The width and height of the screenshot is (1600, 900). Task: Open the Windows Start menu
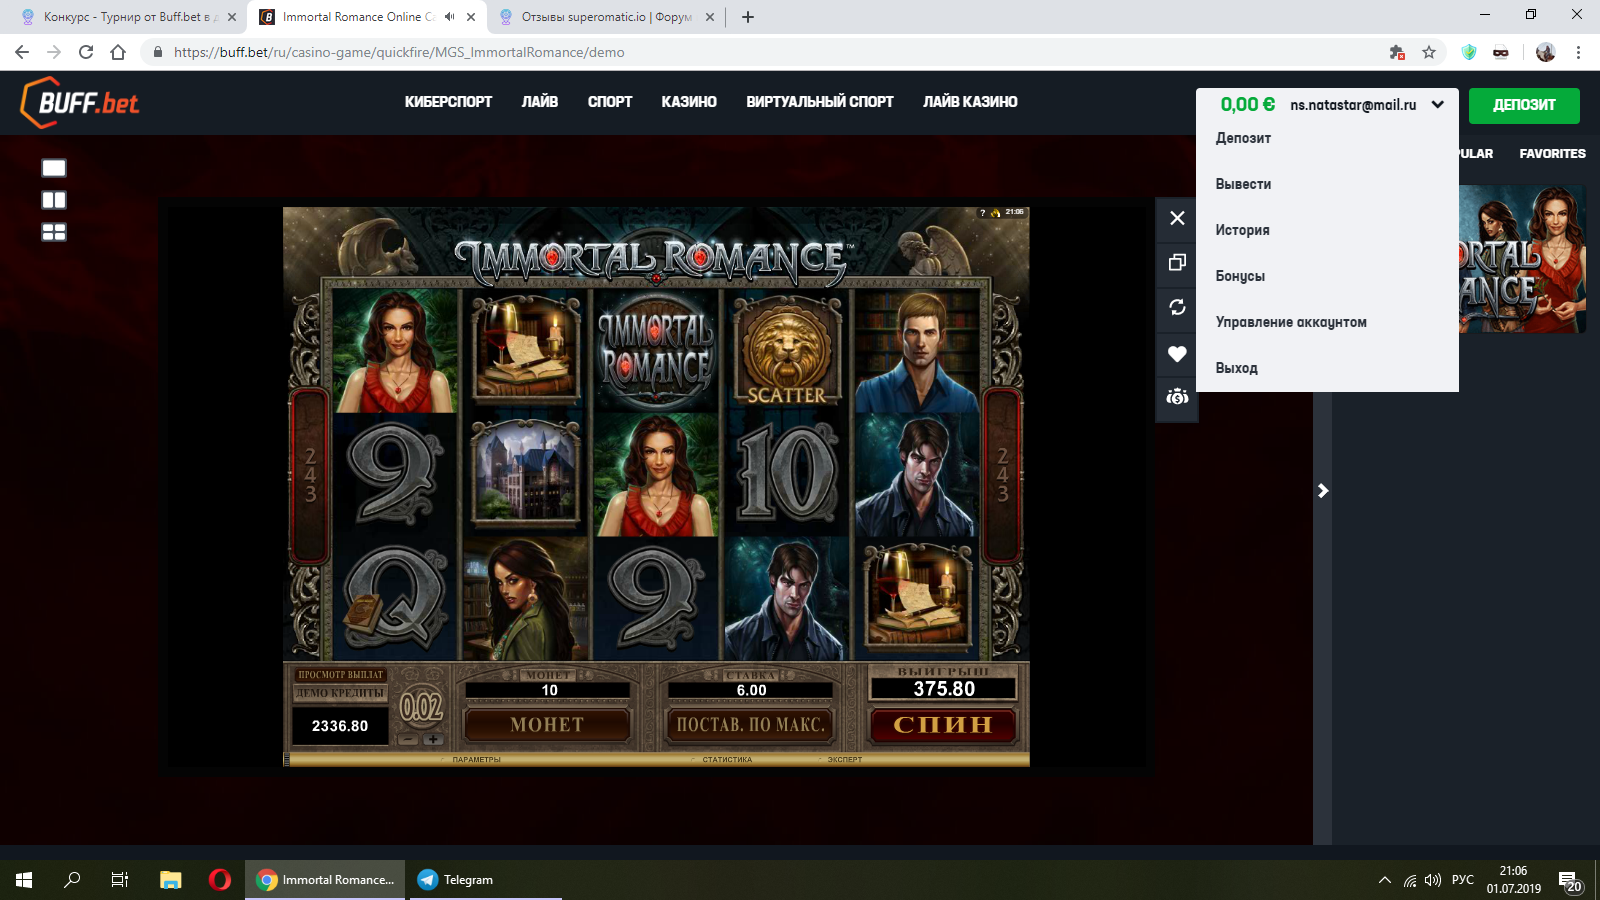pos(24,880)
